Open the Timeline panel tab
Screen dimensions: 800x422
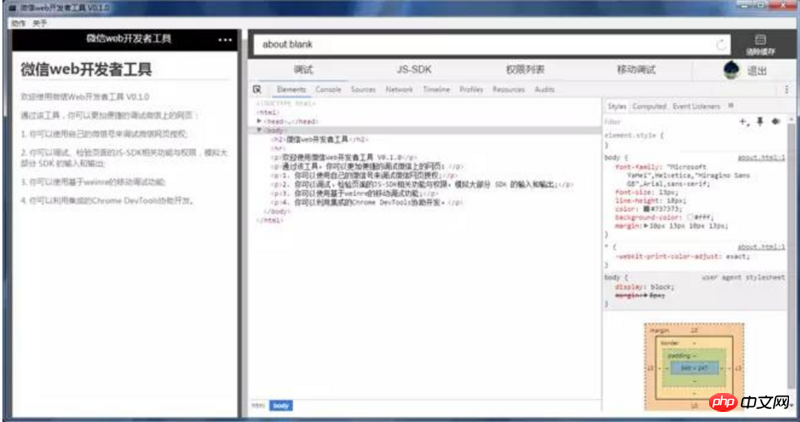(x=436, y=89)
